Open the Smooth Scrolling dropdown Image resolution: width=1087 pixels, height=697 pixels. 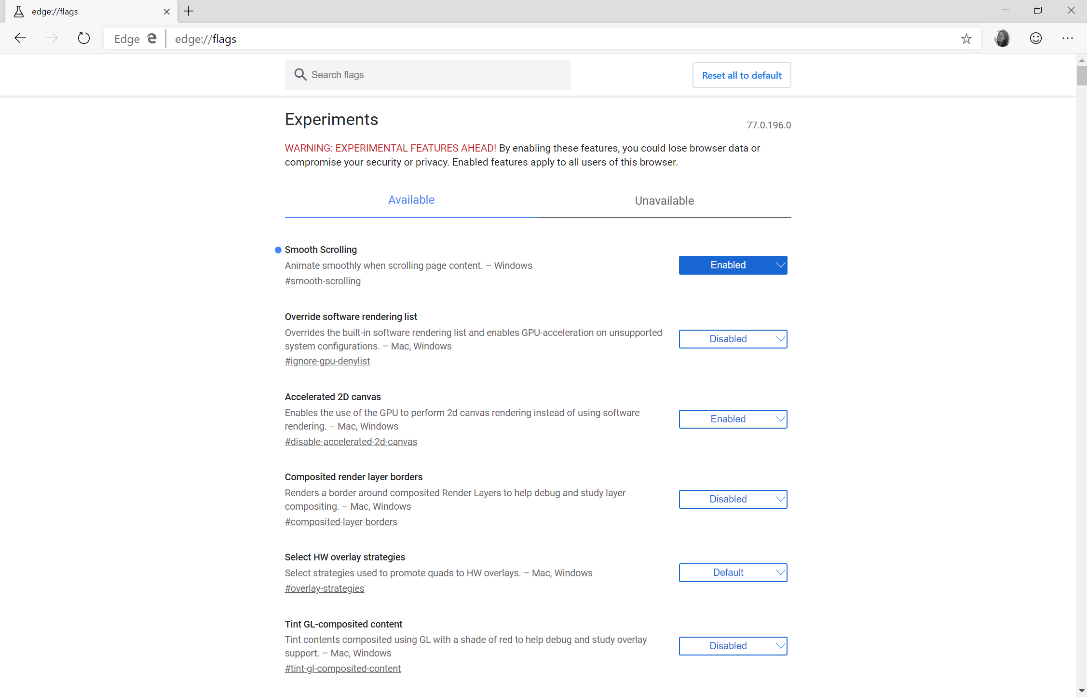coord(733,265)
